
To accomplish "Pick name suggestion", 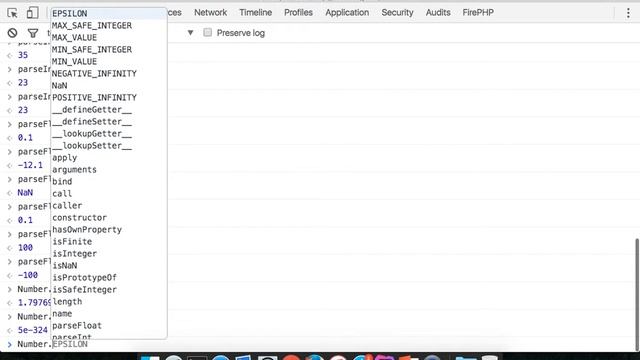I will point(109,313).
